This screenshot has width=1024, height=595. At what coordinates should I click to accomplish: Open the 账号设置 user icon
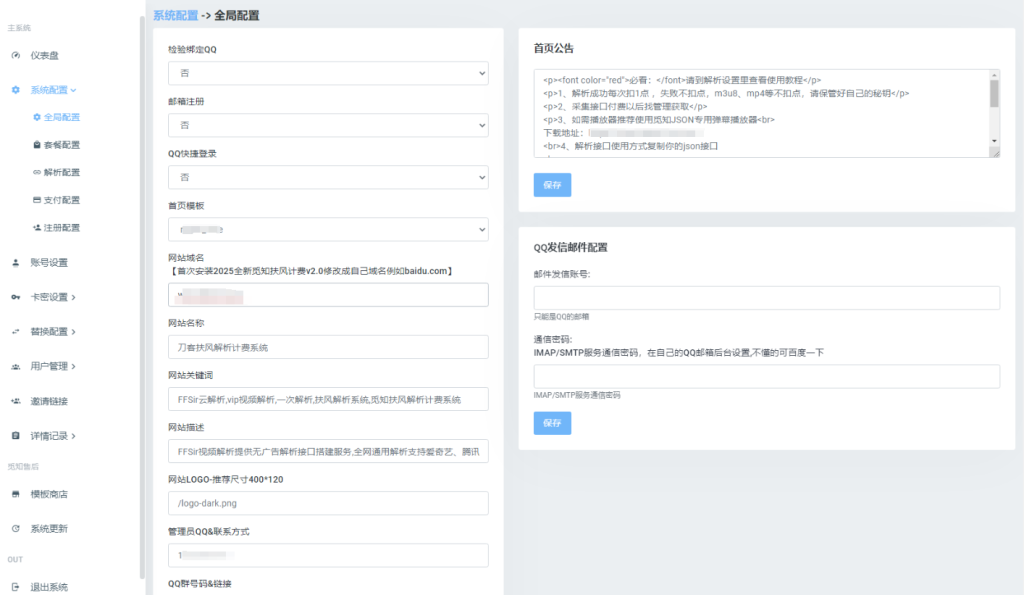click(16, 262)
